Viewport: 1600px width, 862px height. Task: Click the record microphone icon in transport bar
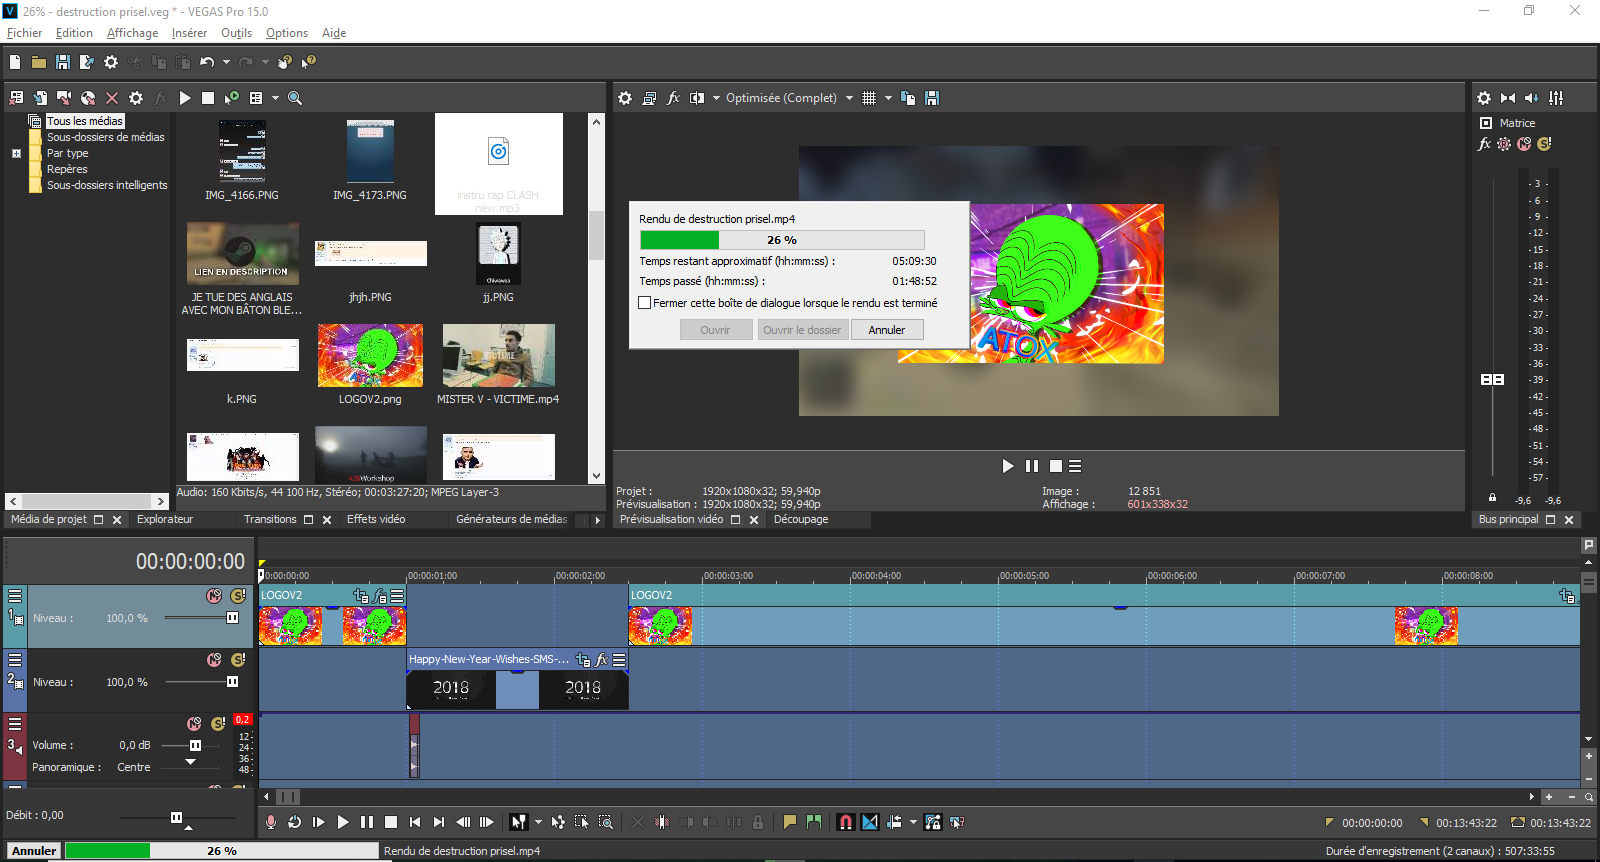point(270,822)
